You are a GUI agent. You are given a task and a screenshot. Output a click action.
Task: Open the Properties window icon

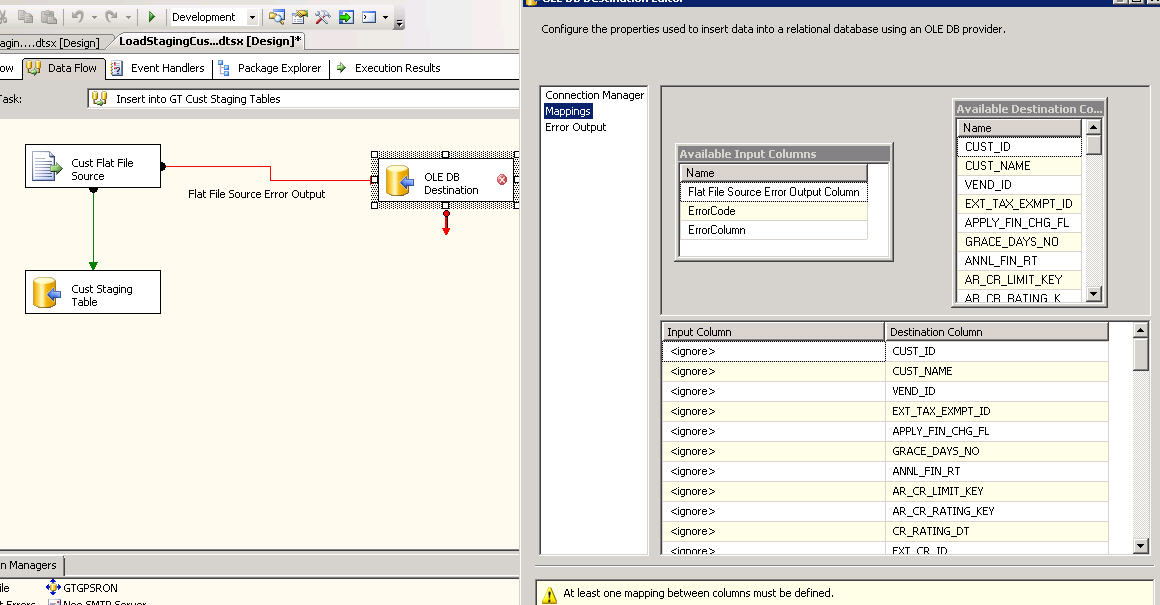click(300, 16)
